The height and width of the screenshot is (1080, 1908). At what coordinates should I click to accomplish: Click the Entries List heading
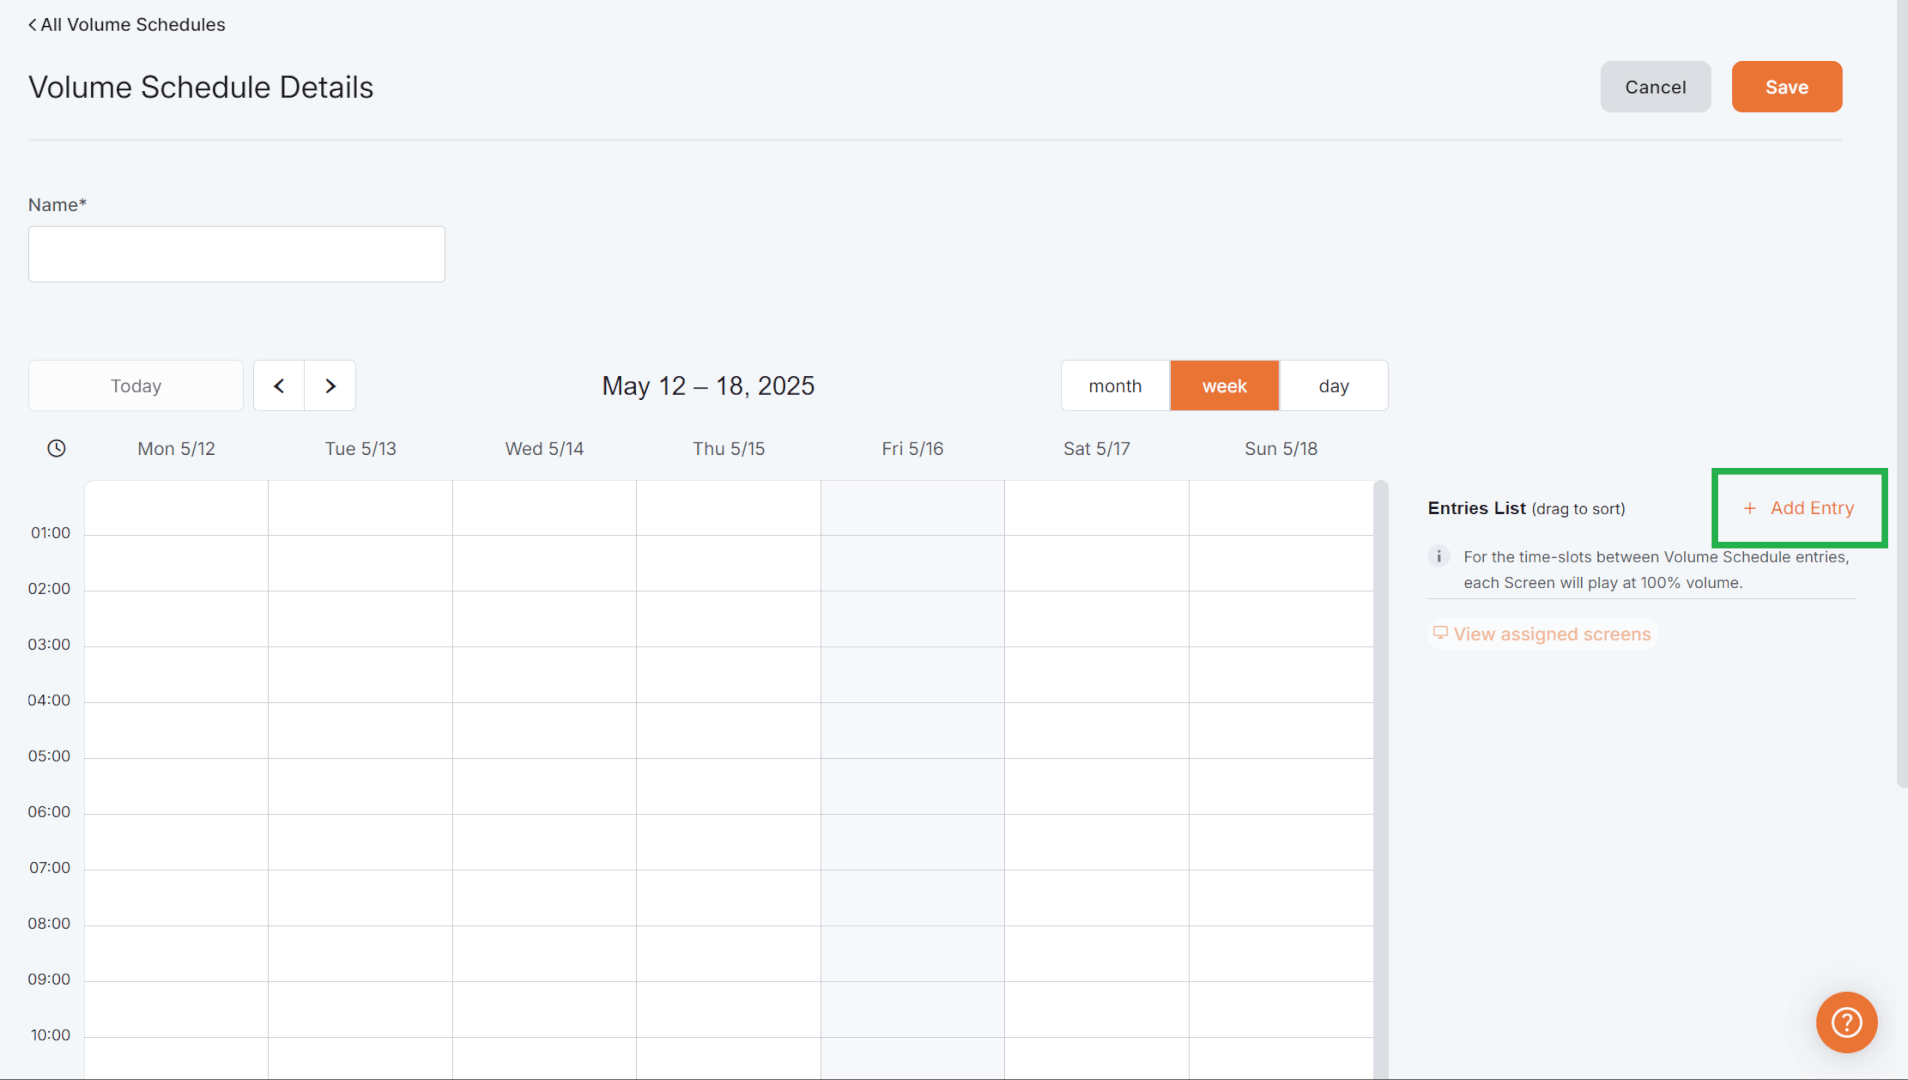pyautogui.click(x=1476, y=508)
